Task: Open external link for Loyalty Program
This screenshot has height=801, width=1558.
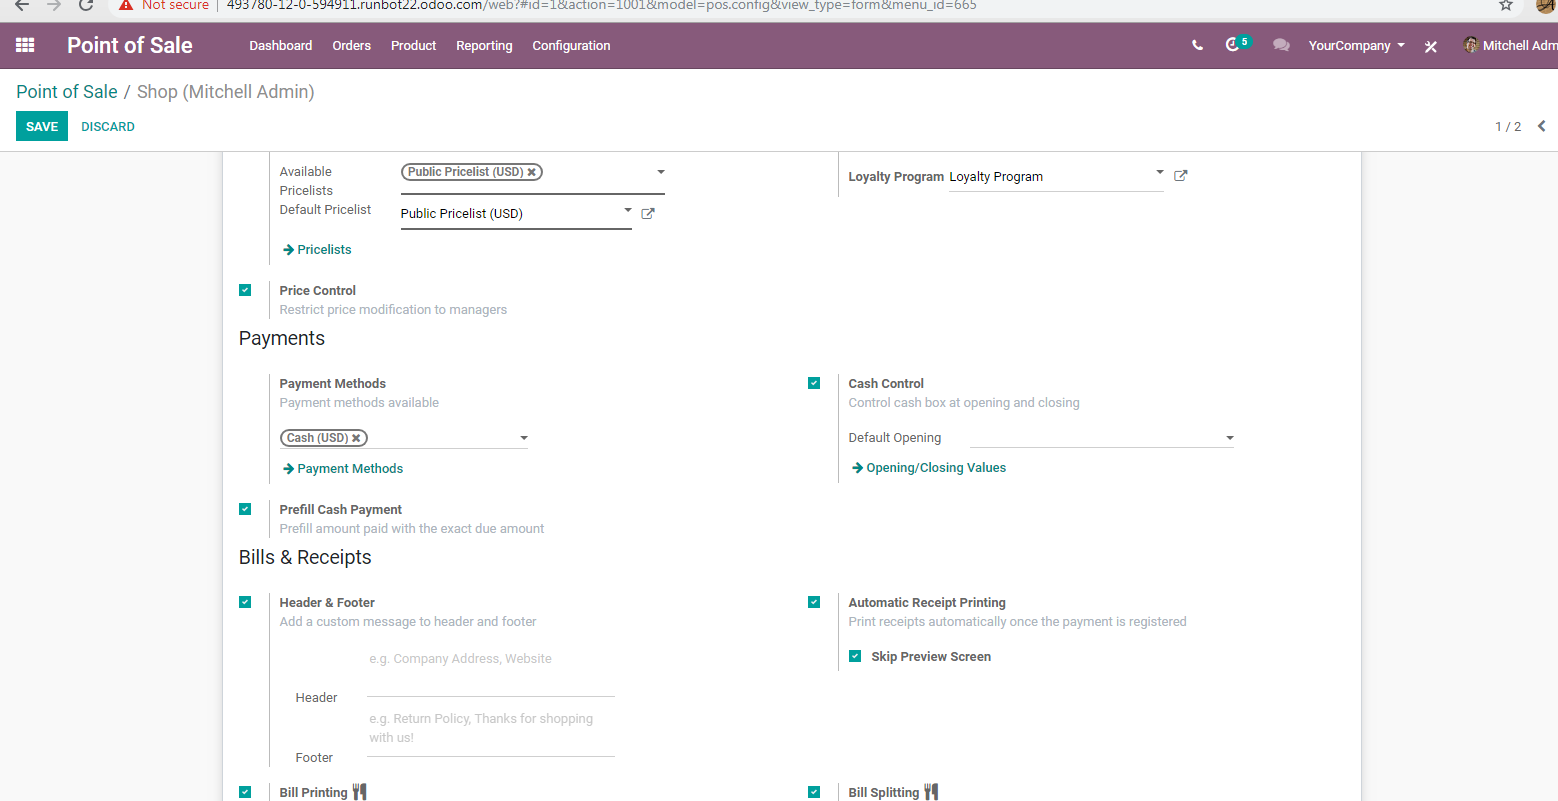Action: coord(1181,176)
